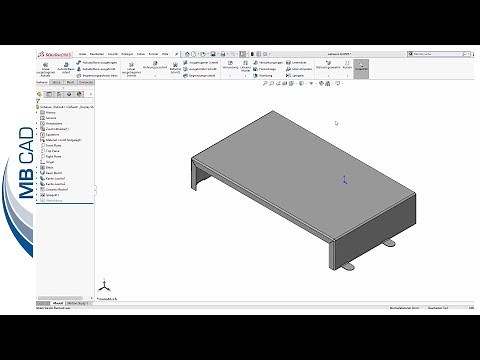Image resolution: width=480 pixels, height=360 pixels.
Task: Open the PropertyManager panel tab icon
Action: [49, 94]
